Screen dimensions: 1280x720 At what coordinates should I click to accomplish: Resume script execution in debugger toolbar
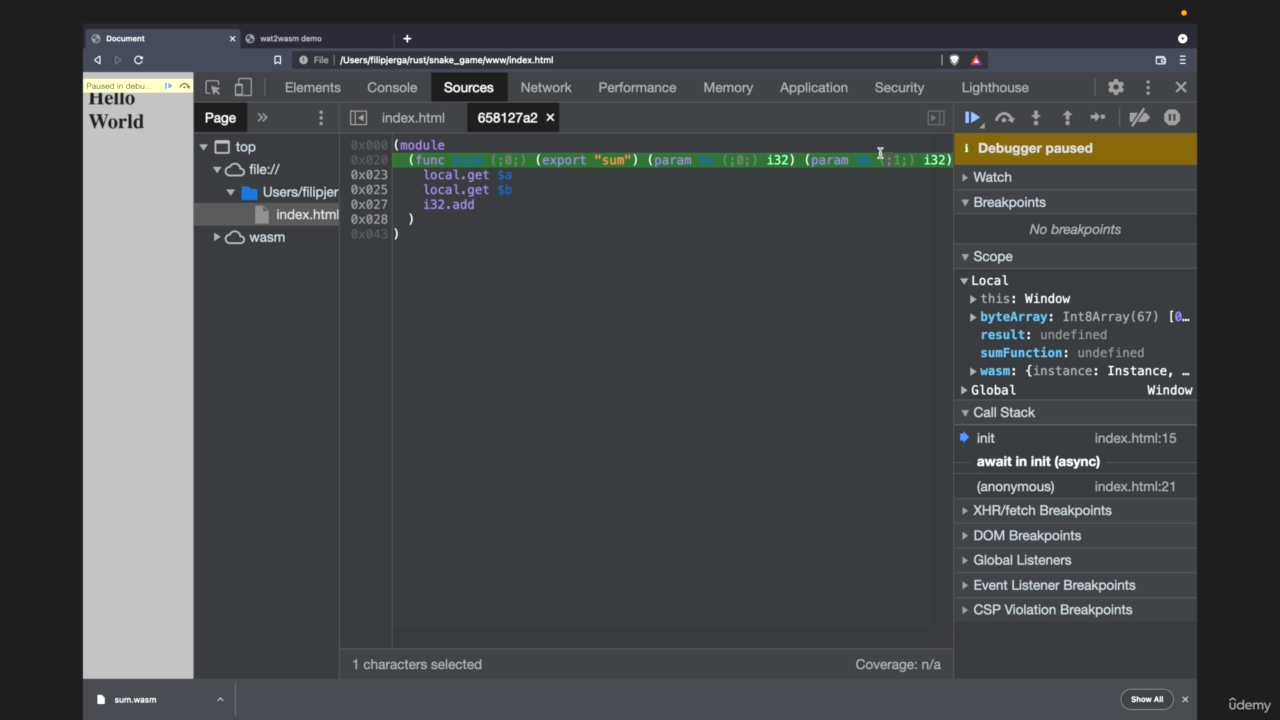(x=972, y=118)
